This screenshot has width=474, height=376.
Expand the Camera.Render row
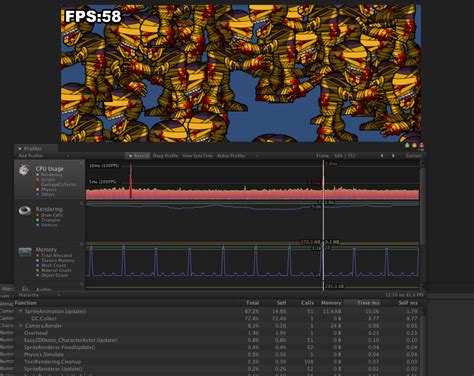tap(21, 326)
